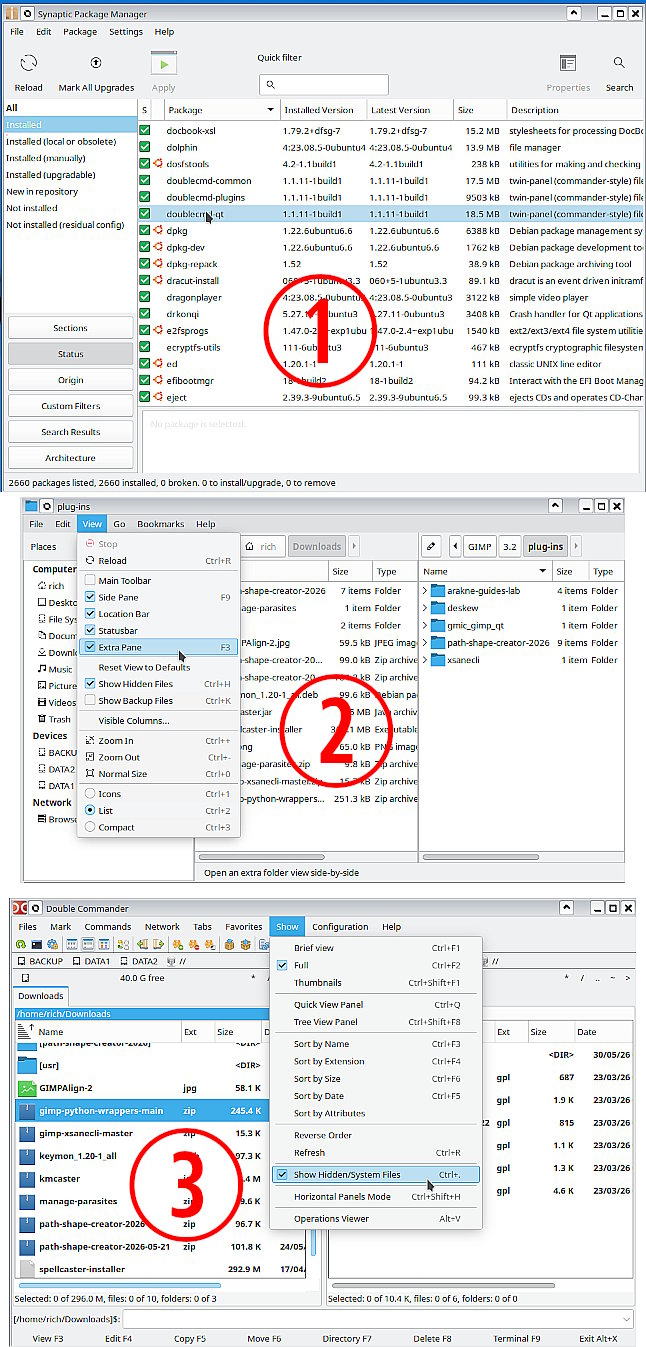Uncheck Statusbar in View menu

90,631
